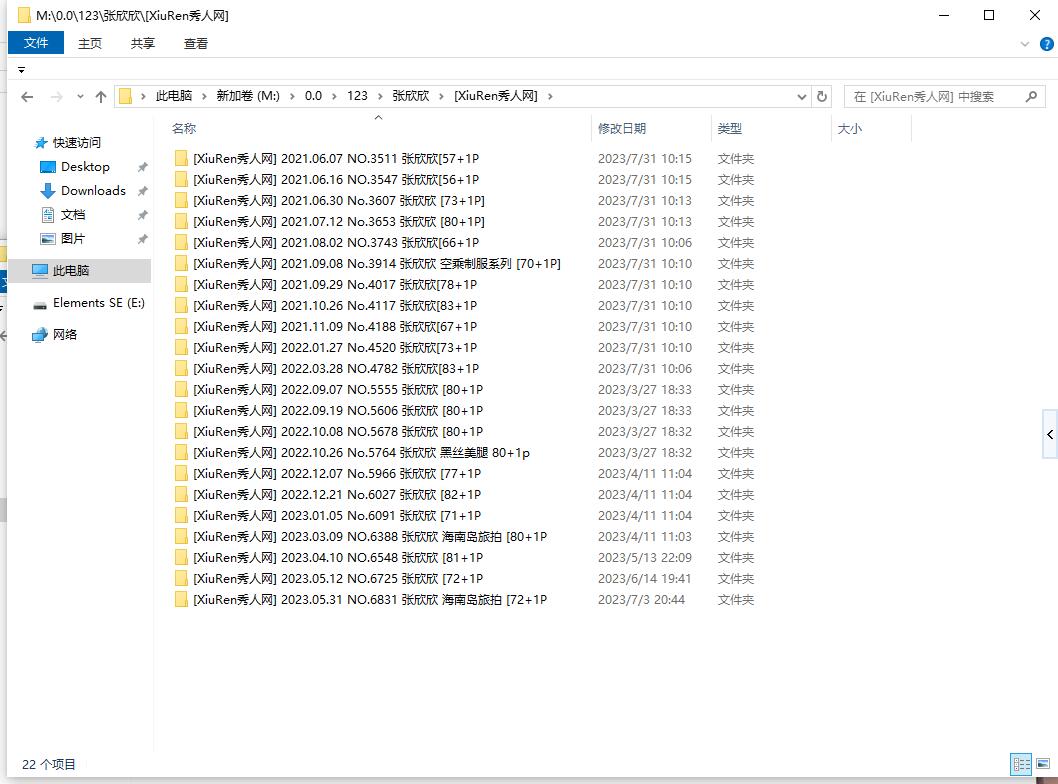
Task: Switch to details view in status bar
Action: (1021, 764)
